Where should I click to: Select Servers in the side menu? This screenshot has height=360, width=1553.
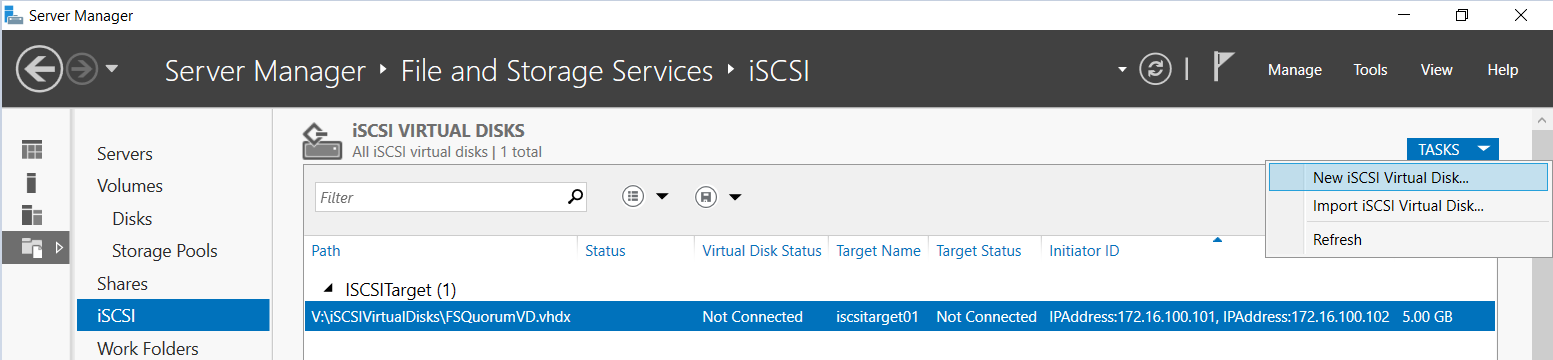[125, 154]
